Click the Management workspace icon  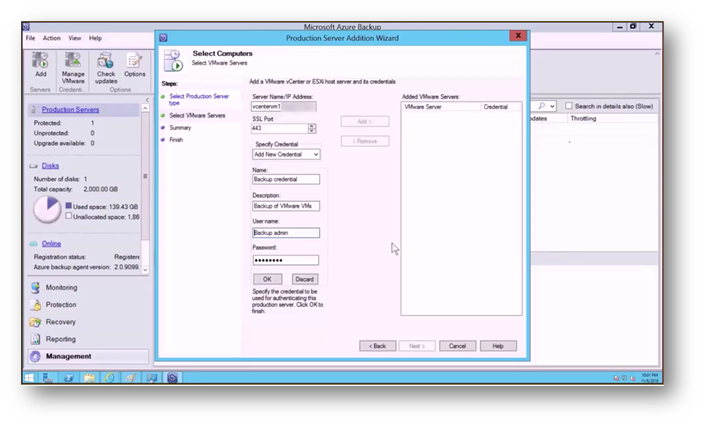pos(36,356)
